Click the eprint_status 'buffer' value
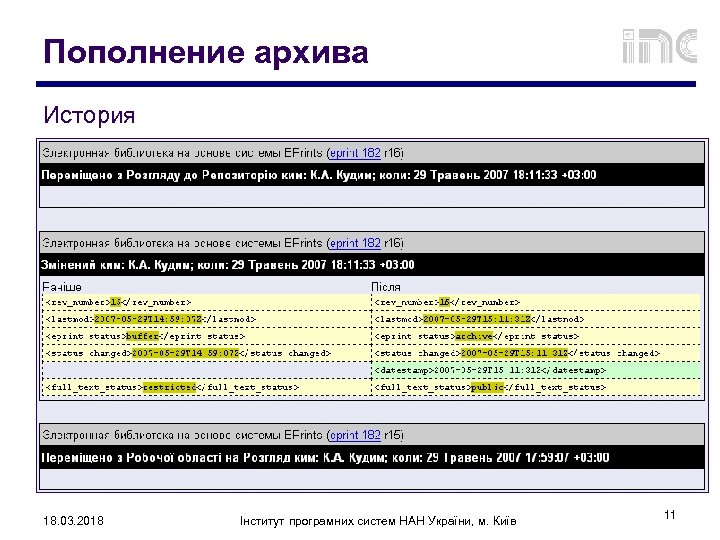 coord(142,336)
